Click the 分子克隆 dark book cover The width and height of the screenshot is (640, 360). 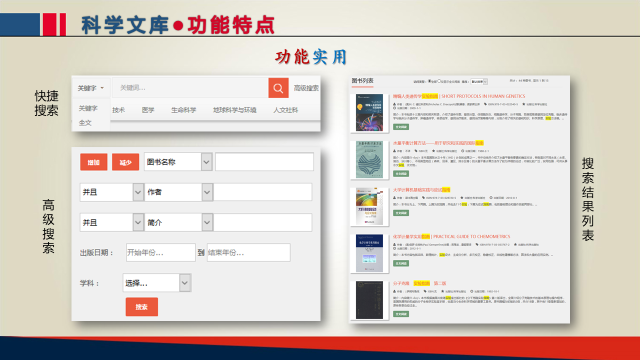pos(369,300)
